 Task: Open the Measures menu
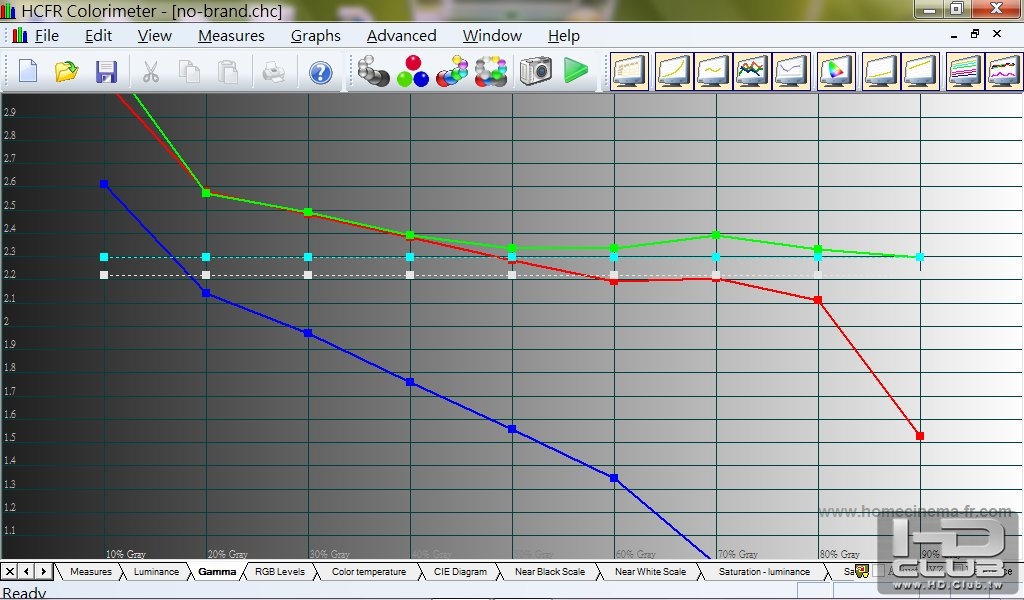click(x=231, y=36)
